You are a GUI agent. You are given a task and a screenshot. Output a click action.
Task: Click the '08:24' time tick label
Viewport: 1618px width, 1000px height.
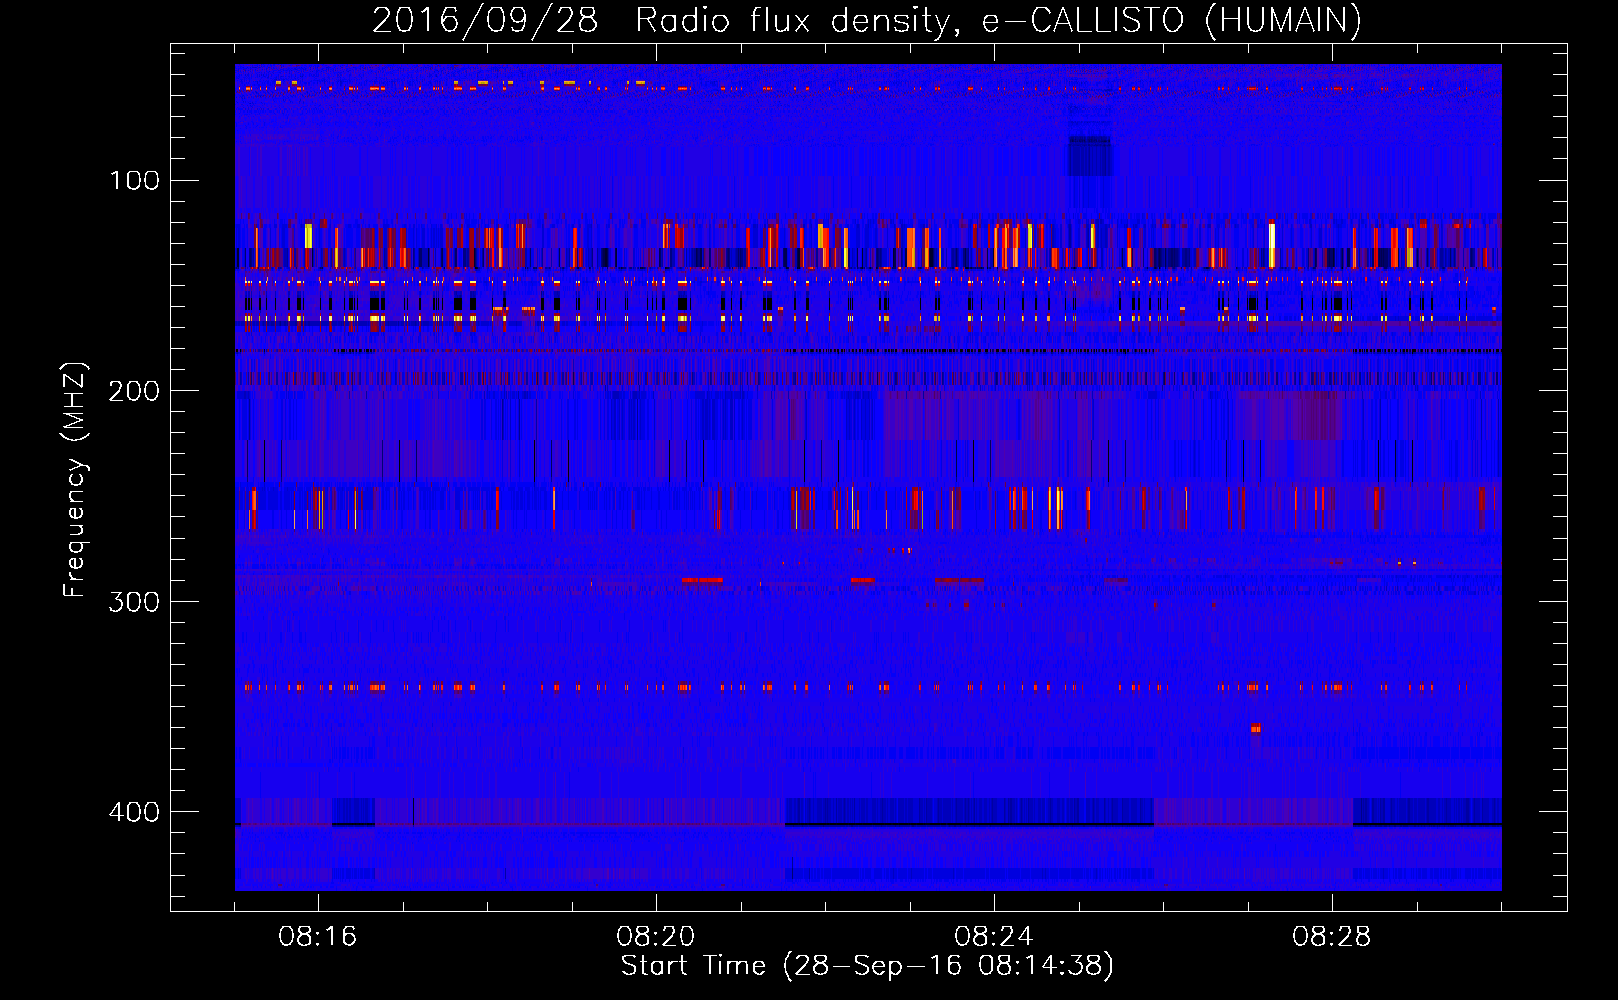(x=993, y=937)
